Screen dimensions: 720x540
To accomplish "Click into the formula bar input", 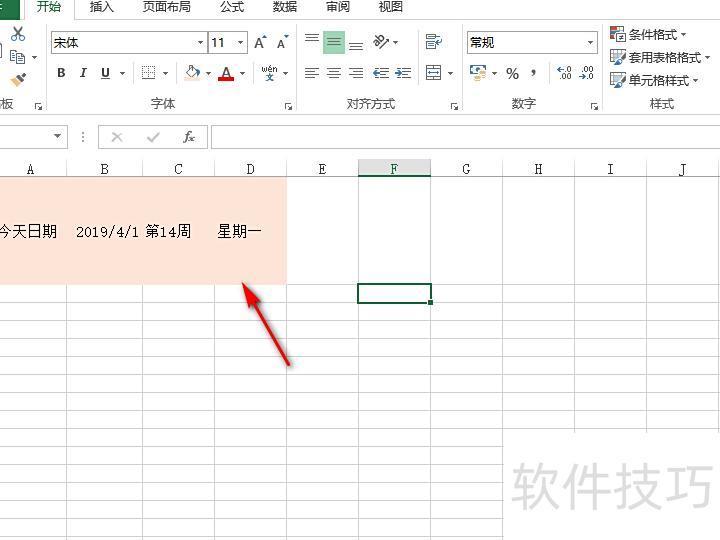I will tap(465, 137).
